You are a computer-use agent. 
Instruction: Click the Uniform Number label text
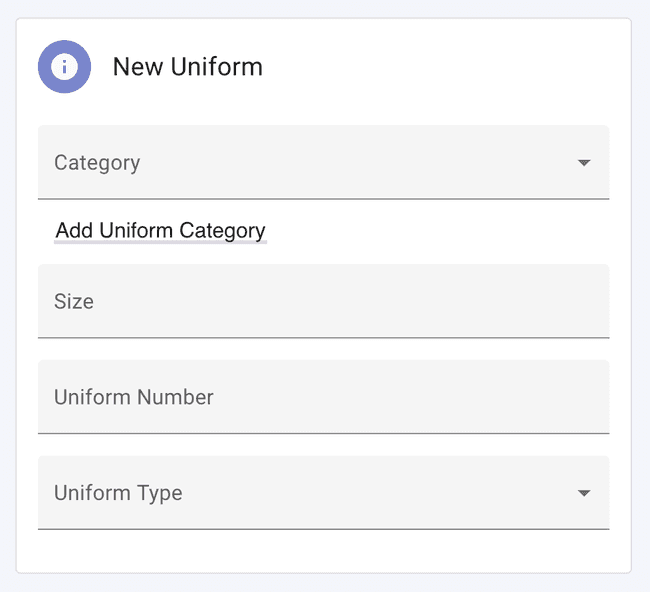[x=134, y=397]
